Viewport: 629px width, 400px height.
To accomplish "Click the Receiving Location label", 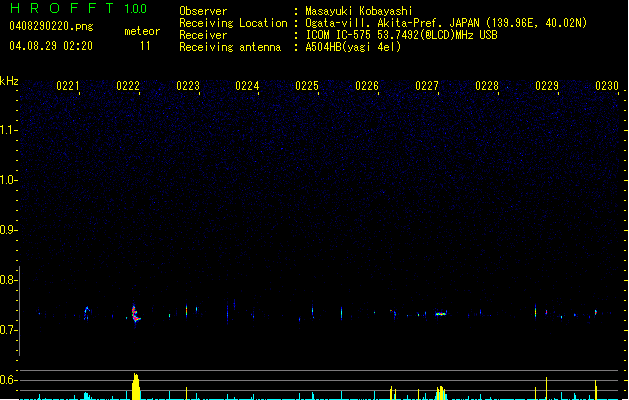I will 233,23.
